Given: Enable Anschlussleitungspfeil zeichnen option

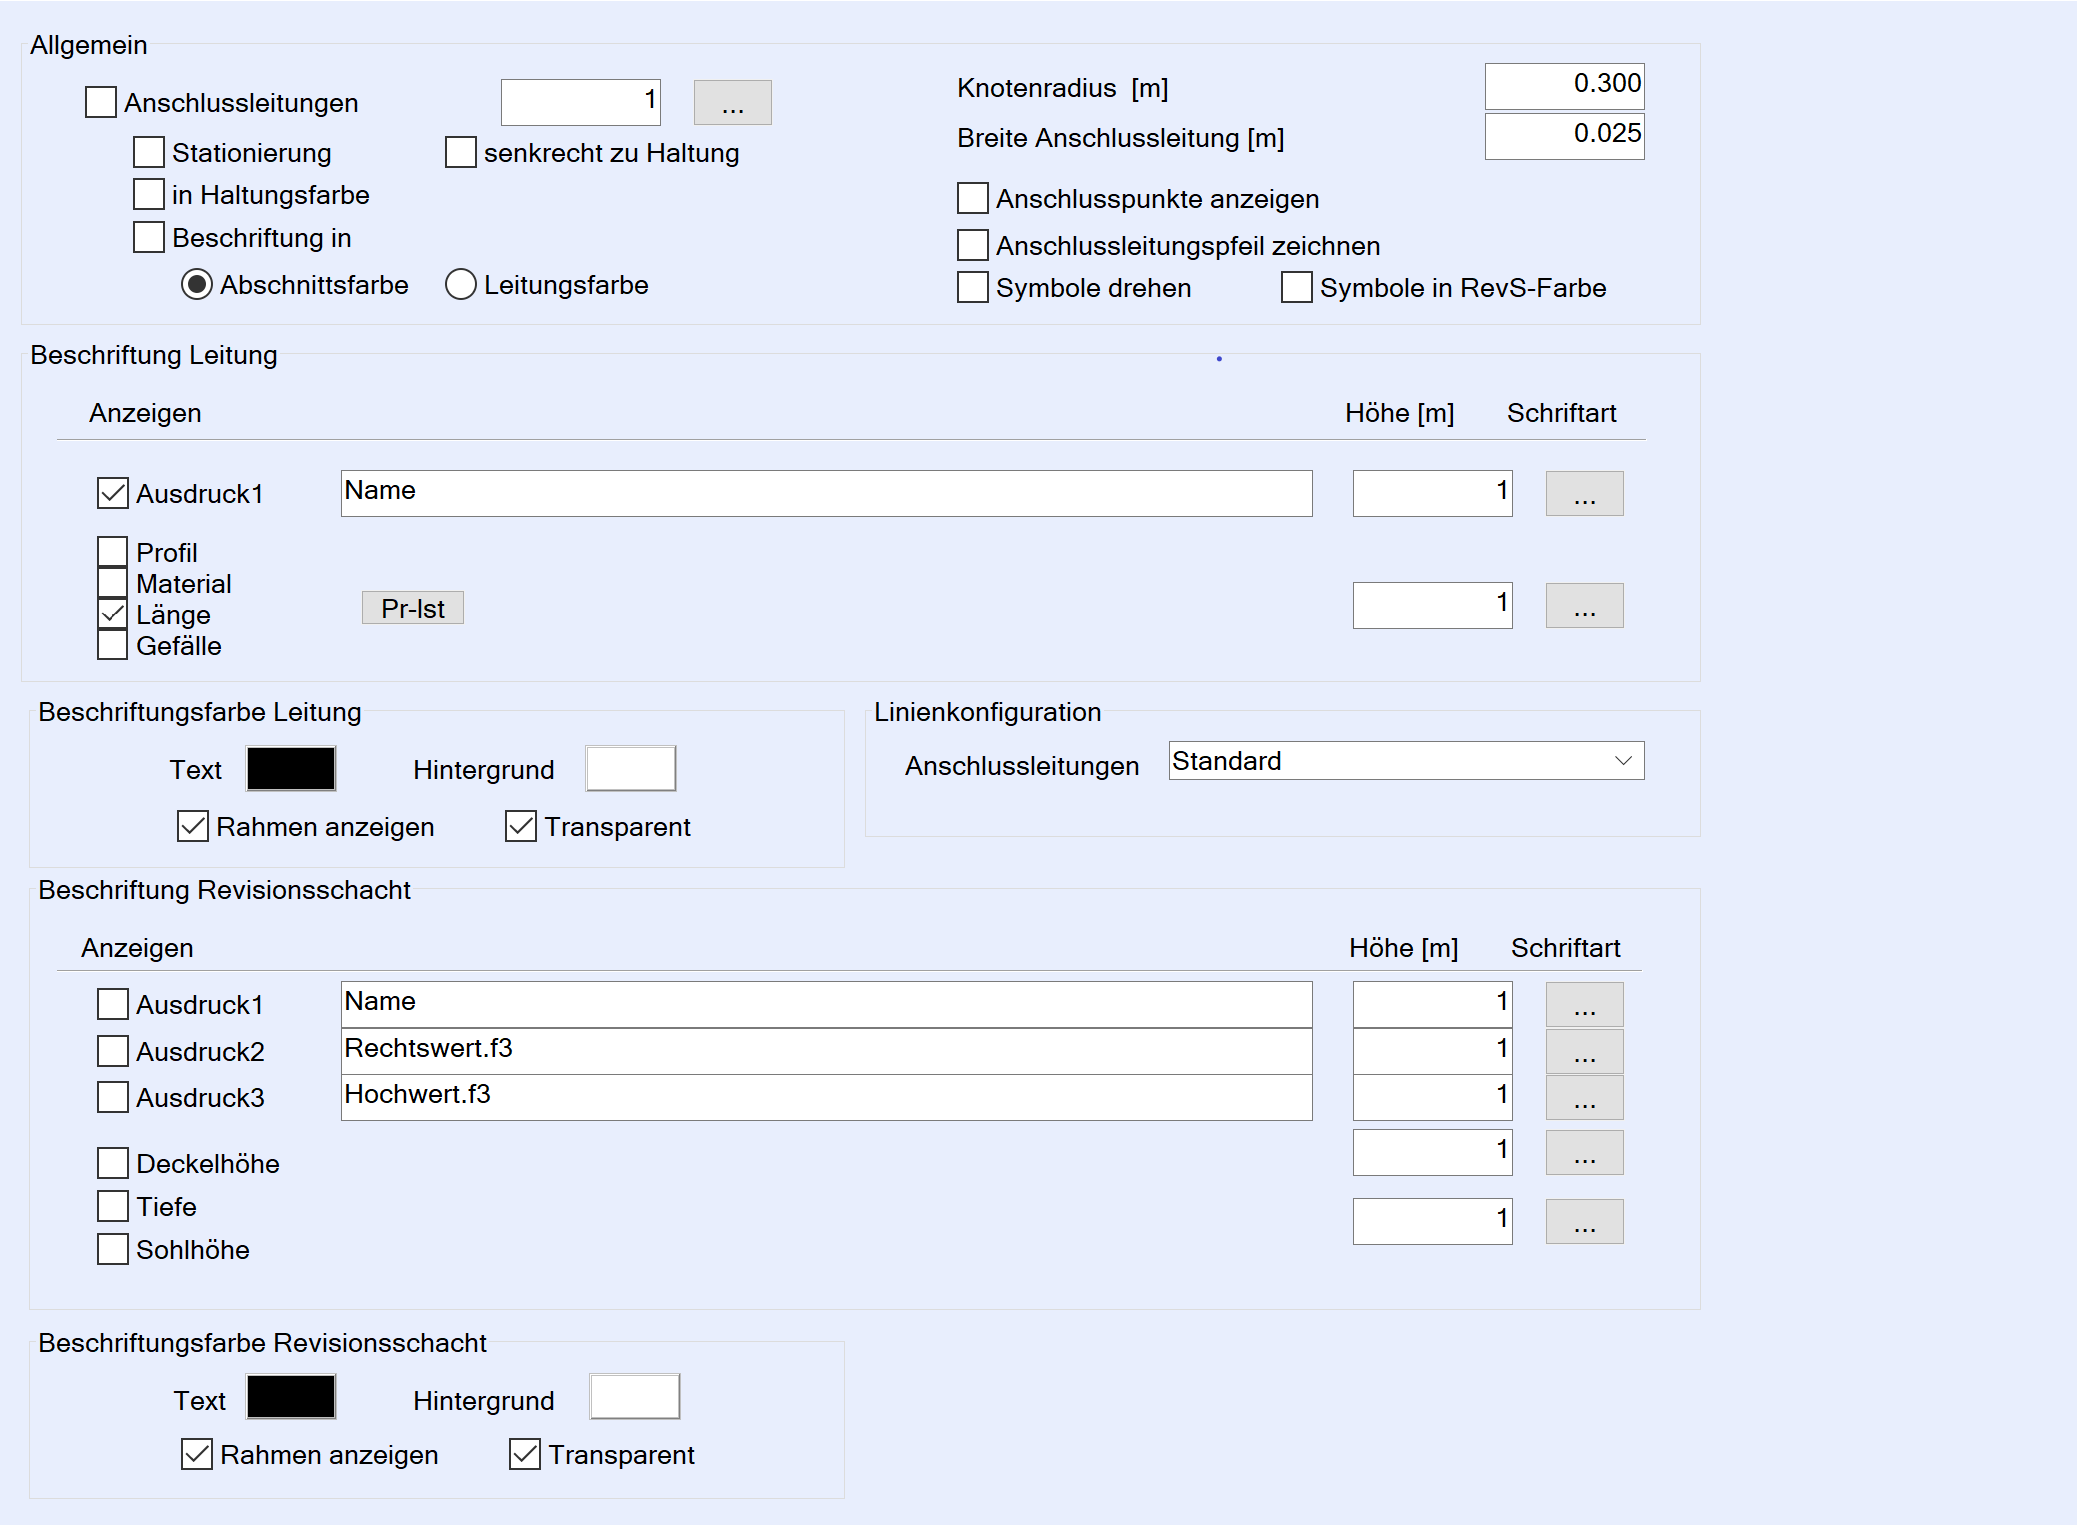Looking at the screenshot, I should tap(973, 246).
